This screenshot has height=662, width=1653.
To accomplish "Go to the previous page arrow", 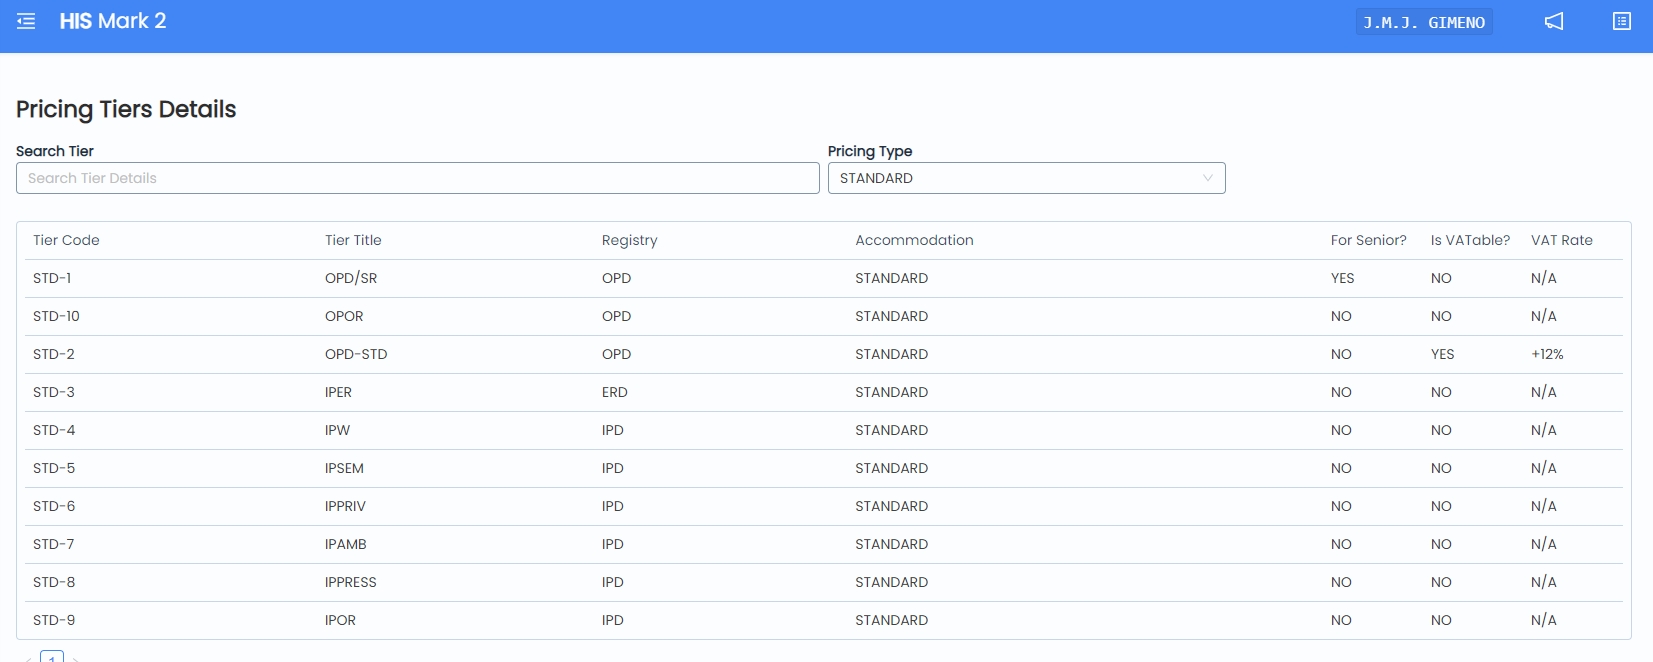I will pos(28,658).
